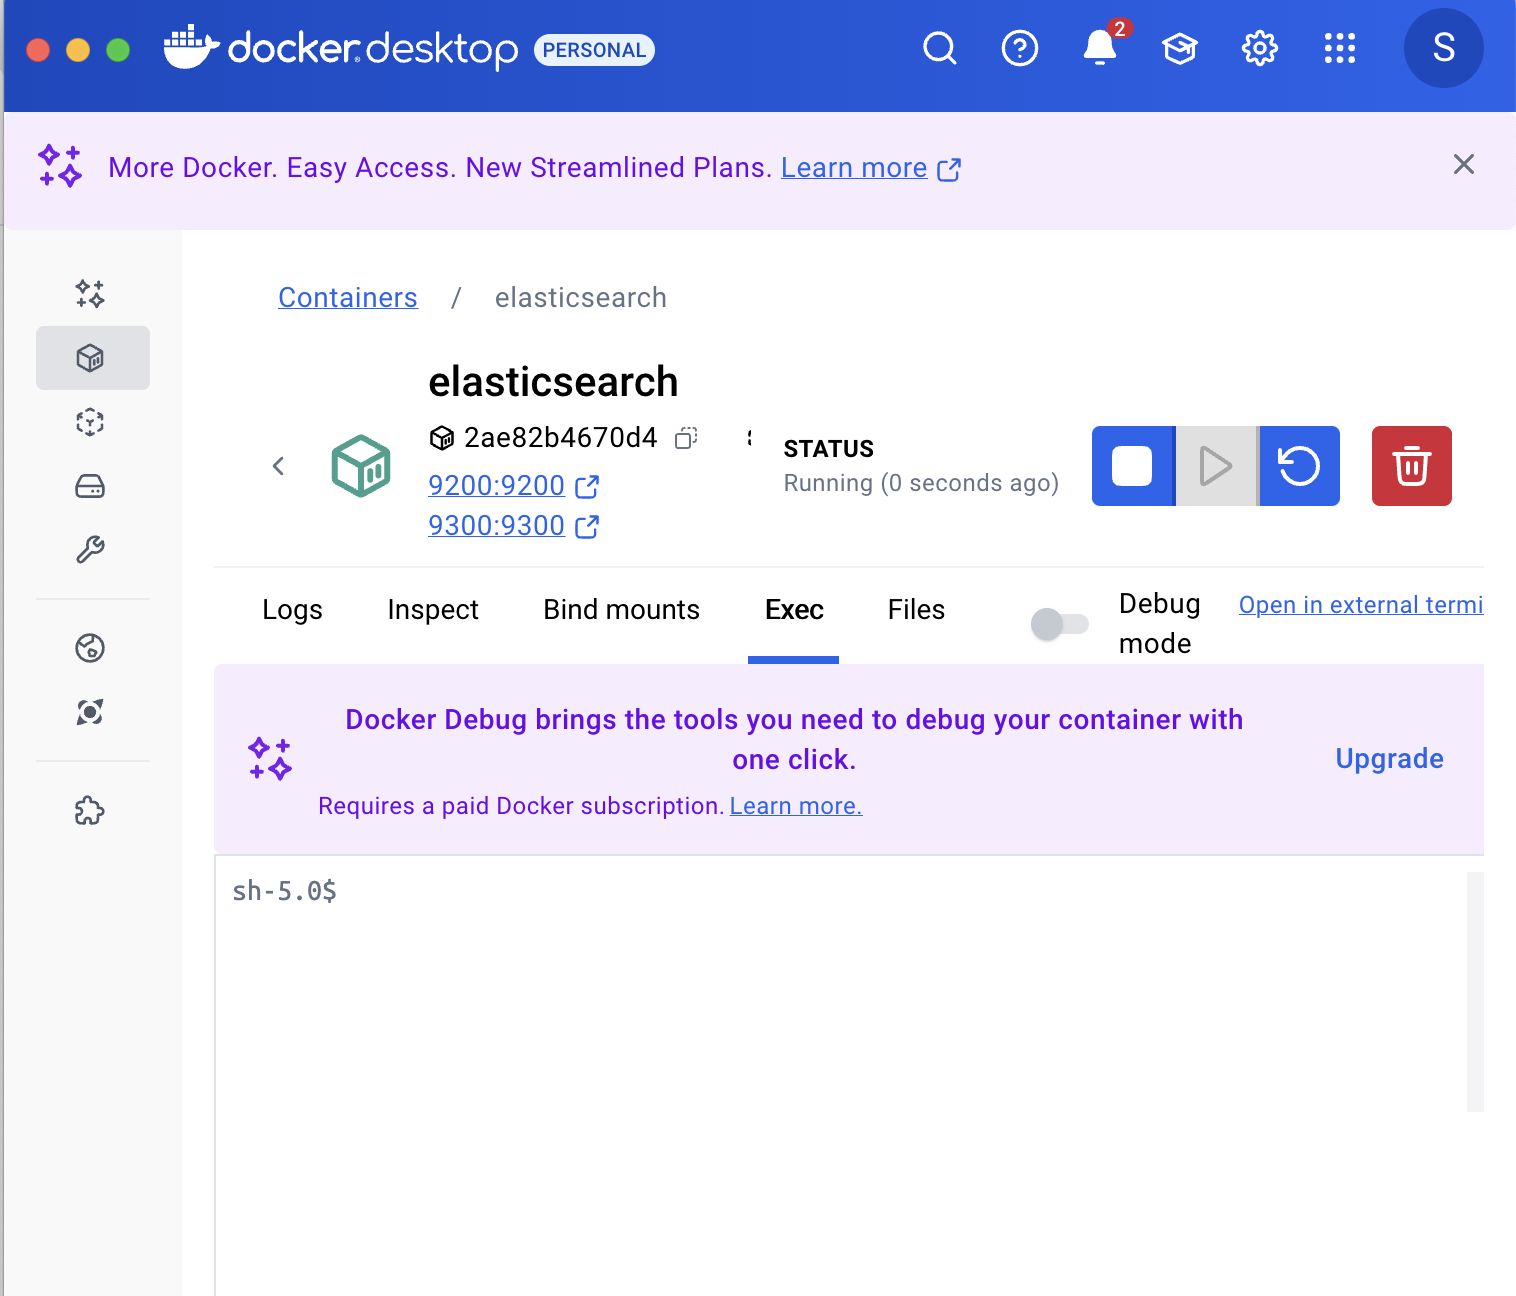The width and height of the screenshot is (1516, 1296).
Task: Open Extensions puzzle piece in sidebar
Action: [x=90, y=811]
